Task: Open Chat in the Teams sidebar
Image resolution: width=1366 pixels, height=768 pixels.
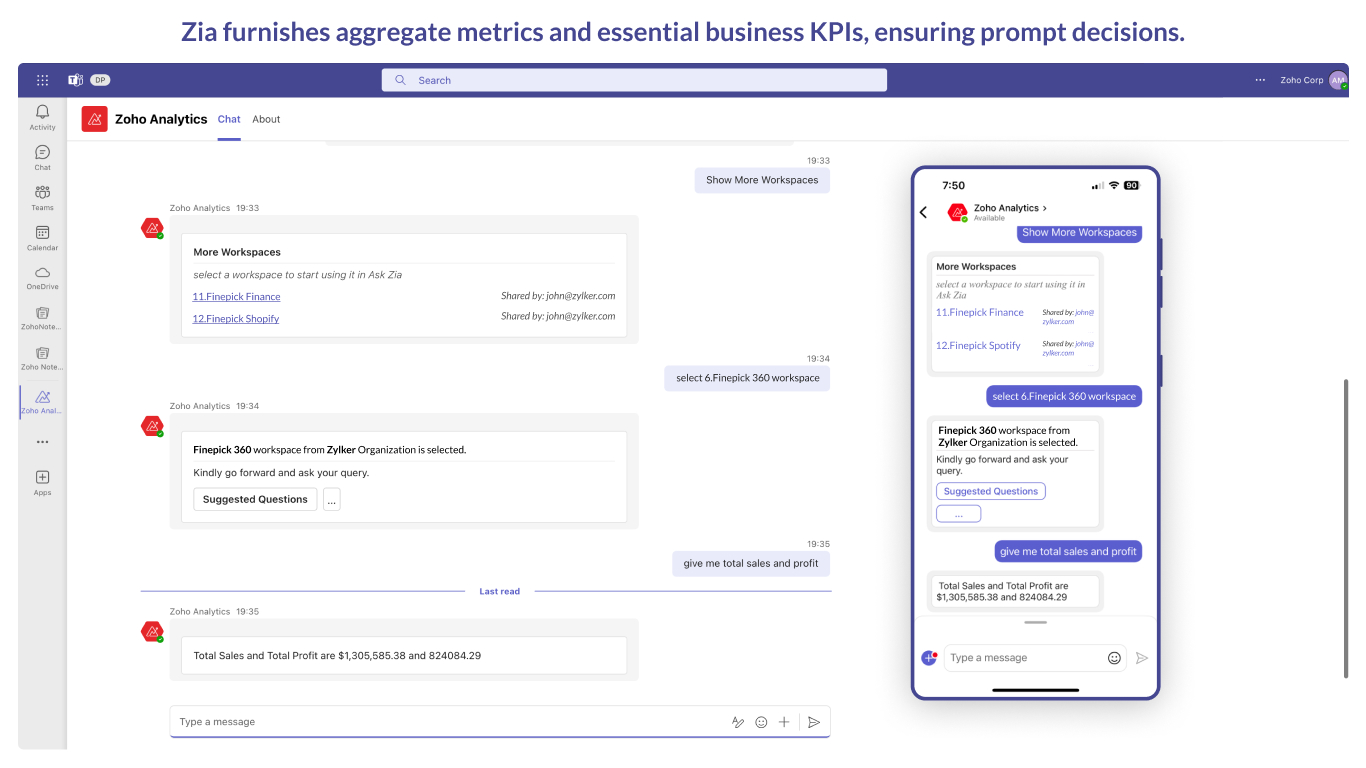Action: (x=42, y=157)
